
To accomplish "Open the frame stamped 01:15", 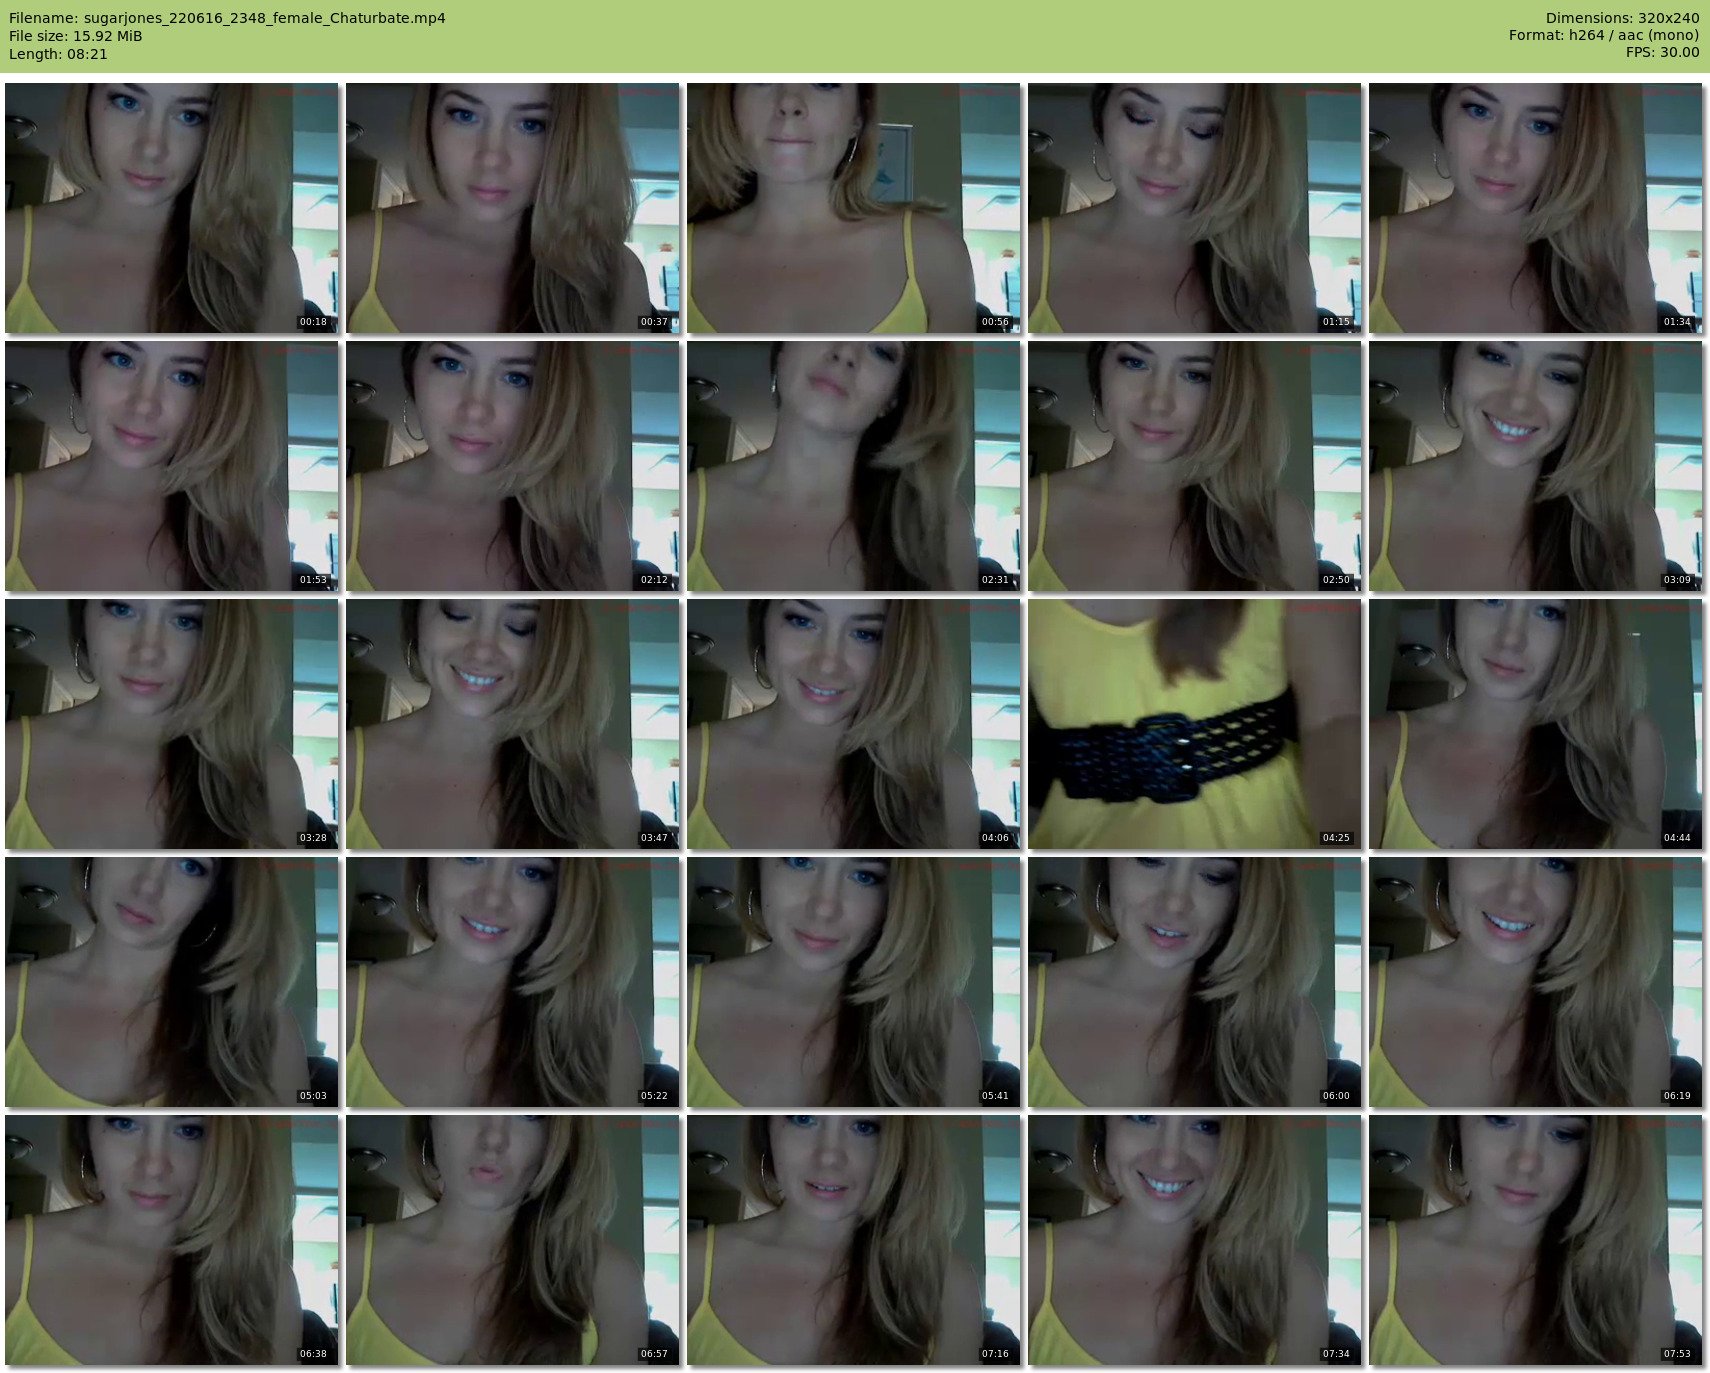I will tap(1195, 208).
